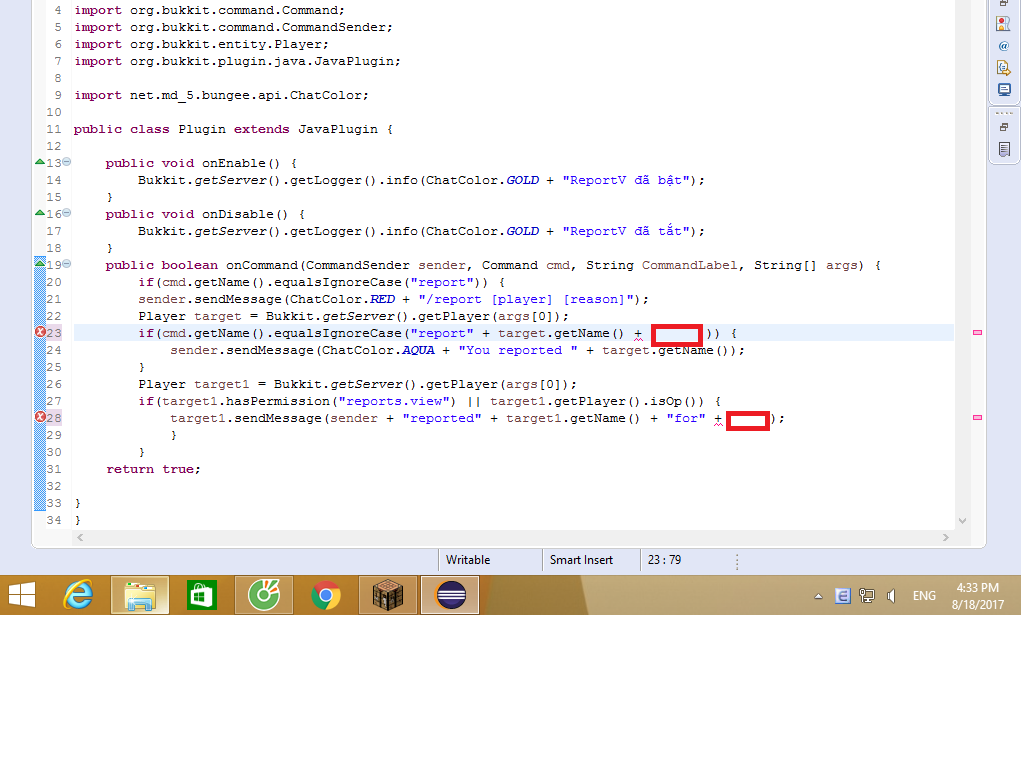Launch Internet Explorer from the taskbar
1024x768 pixels.
pyautogui.click(x=78, y=596)
